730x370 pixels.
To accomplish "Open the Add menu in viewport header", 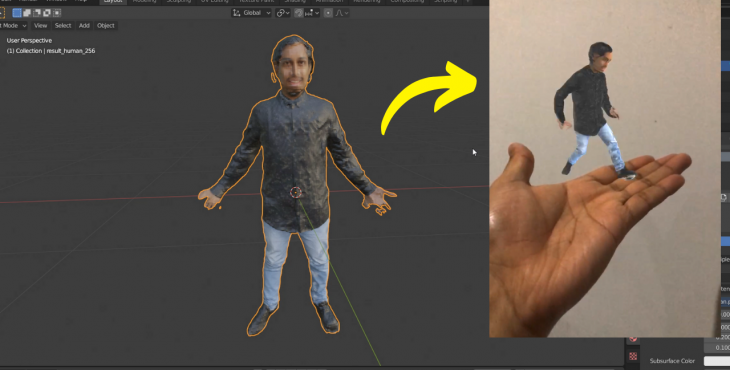I will pos(84,26).
